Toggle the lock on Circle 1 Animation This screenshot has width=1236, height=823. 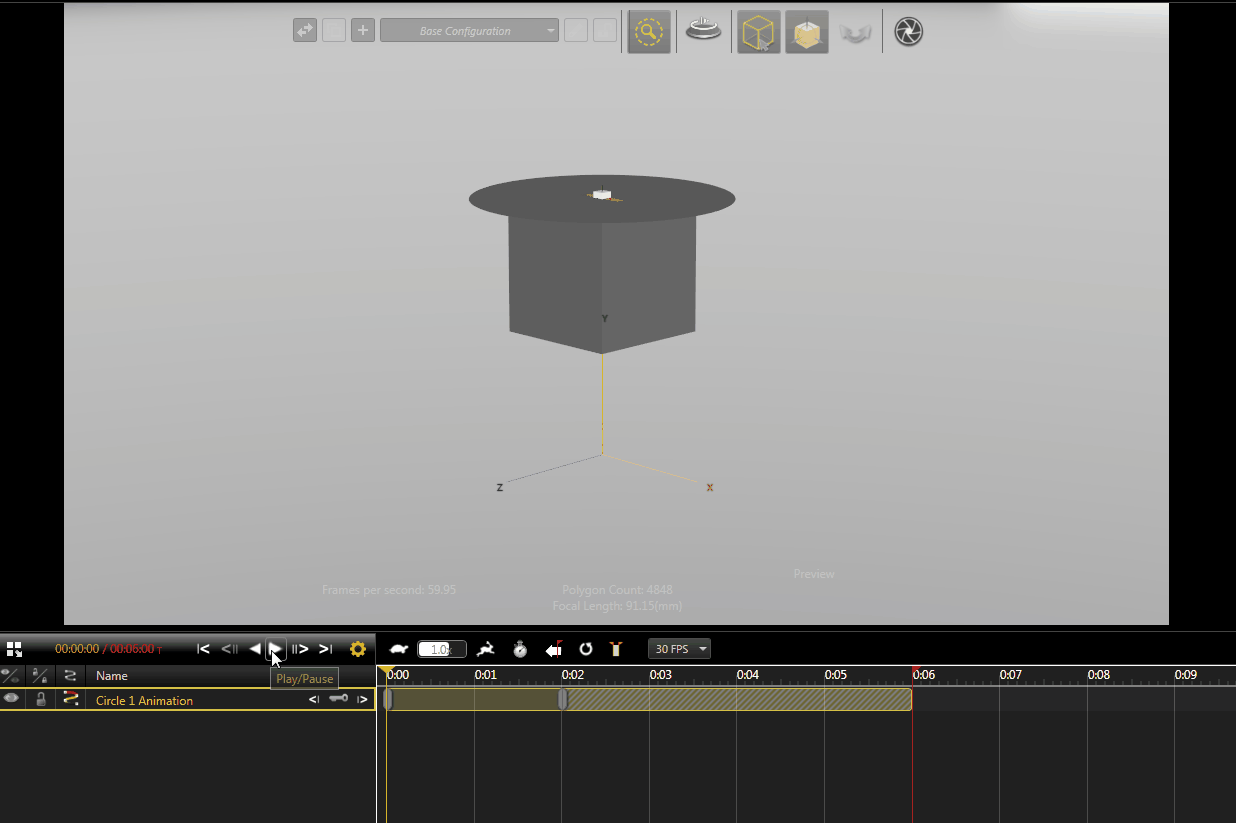click(41, 699)
